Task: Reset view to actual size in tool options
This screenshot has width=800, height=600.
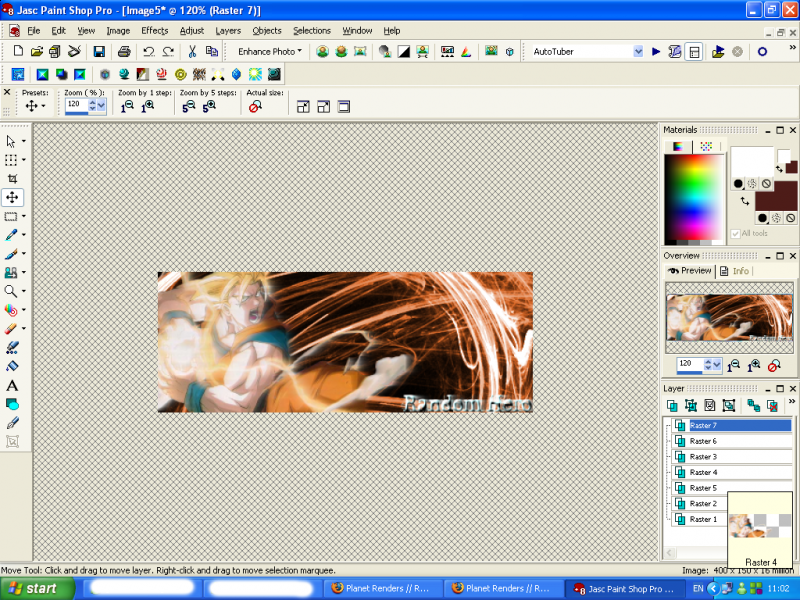Action: pos(255,107)
